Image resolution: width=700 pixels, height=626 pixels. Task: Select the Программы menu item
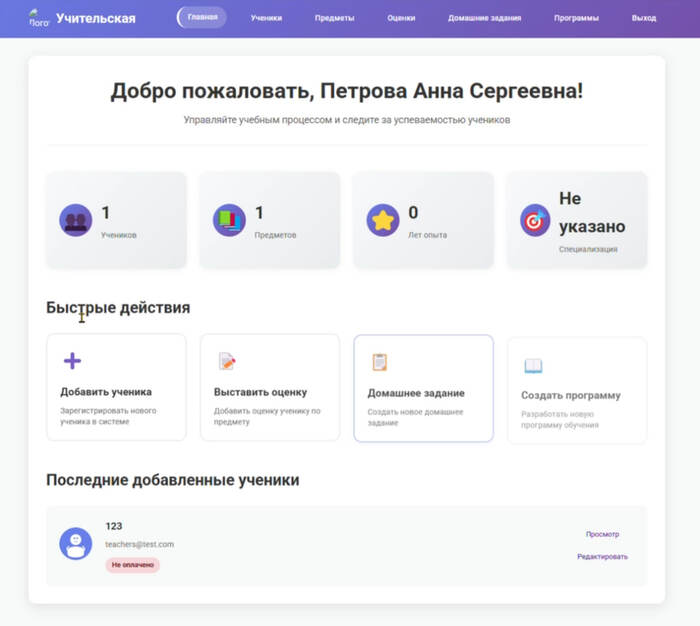click(x=576, y=18)
